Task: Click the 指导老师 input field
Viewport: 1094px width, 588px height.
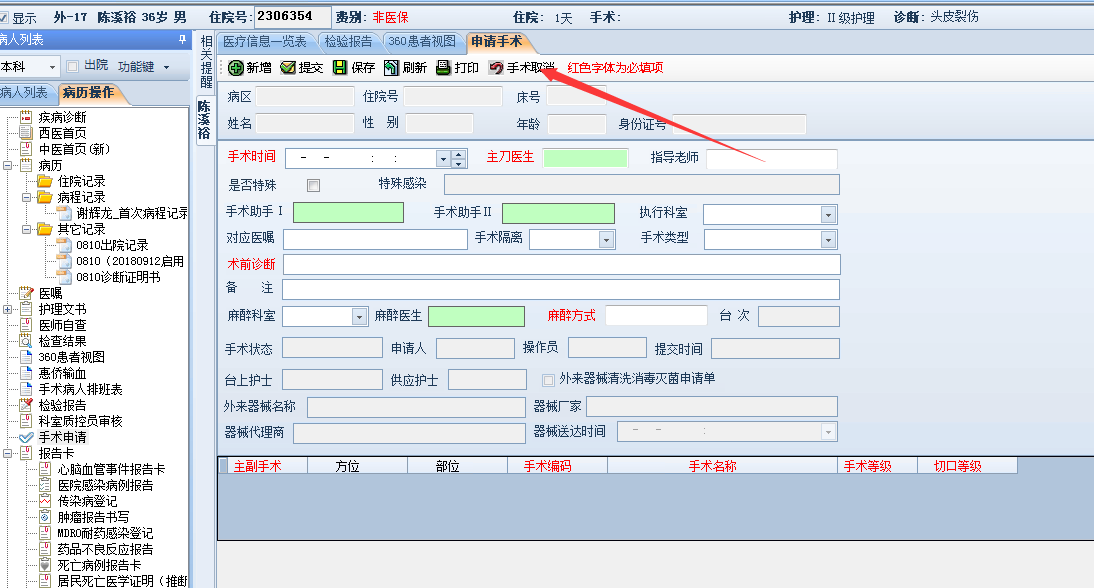Action: tap(772, 159)
